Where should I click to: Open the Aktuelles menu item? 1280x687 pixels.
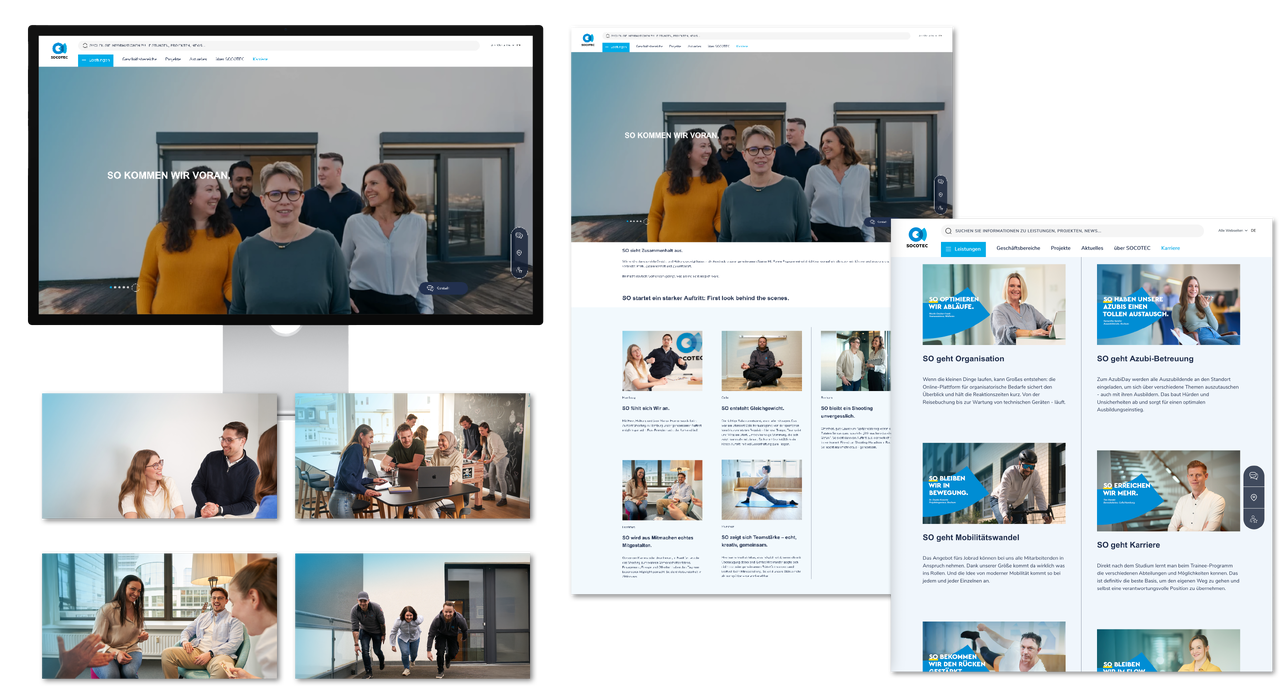pyautogui.click(x=1091, y=248)
